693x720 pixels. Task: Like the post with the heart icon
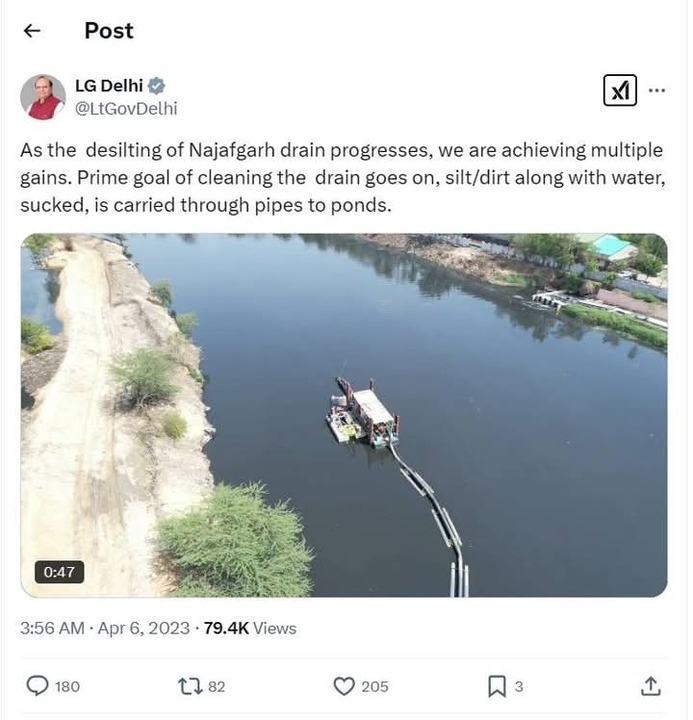pyautogui.click(x=344, y=686)
